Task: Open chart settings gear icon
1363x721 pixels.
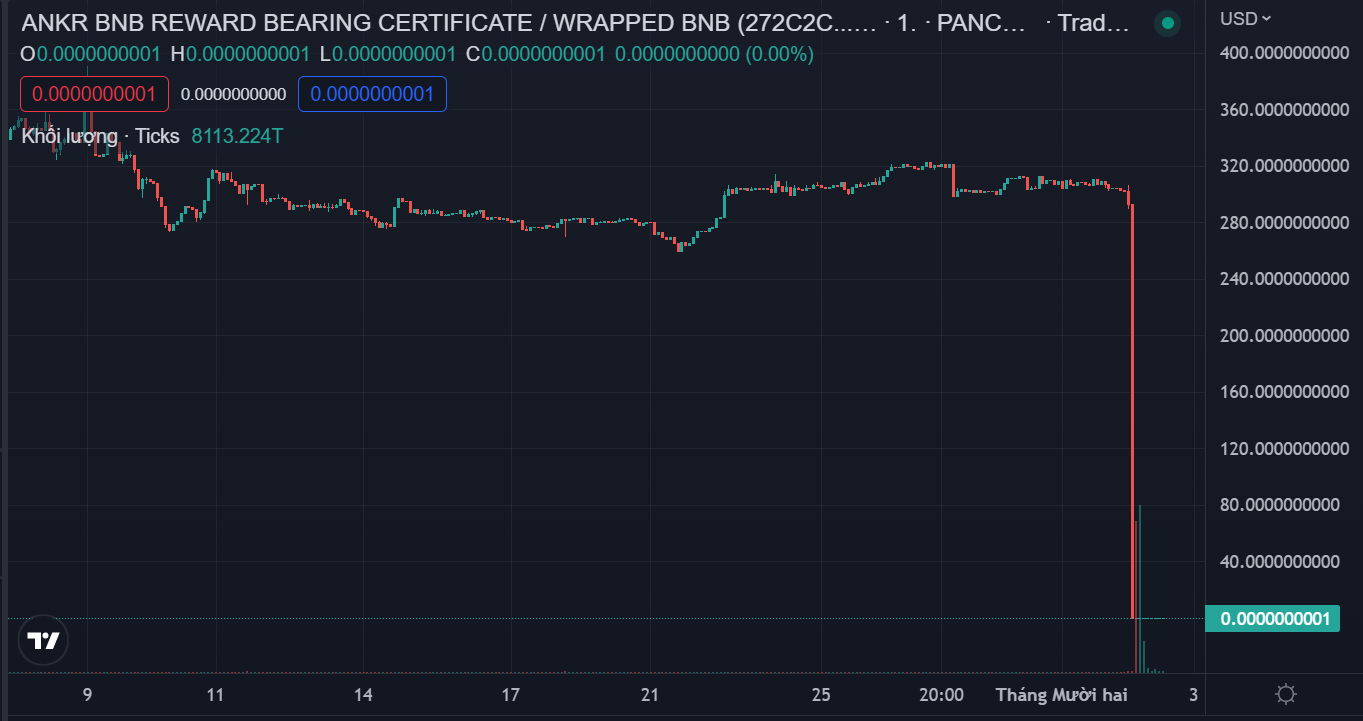Action: pyautogui.click(x=1286, y=694)
